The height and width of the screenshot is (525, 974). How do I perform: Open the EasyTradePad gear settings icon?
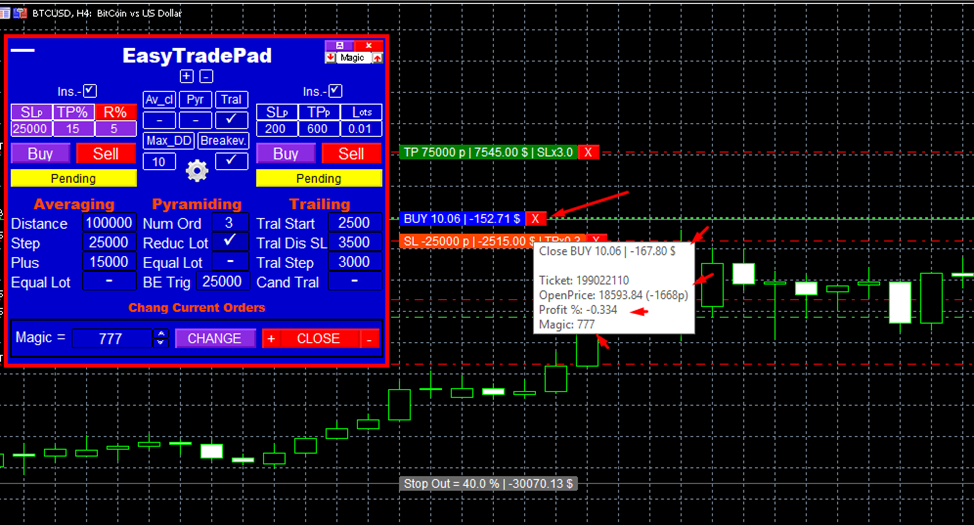197,170
